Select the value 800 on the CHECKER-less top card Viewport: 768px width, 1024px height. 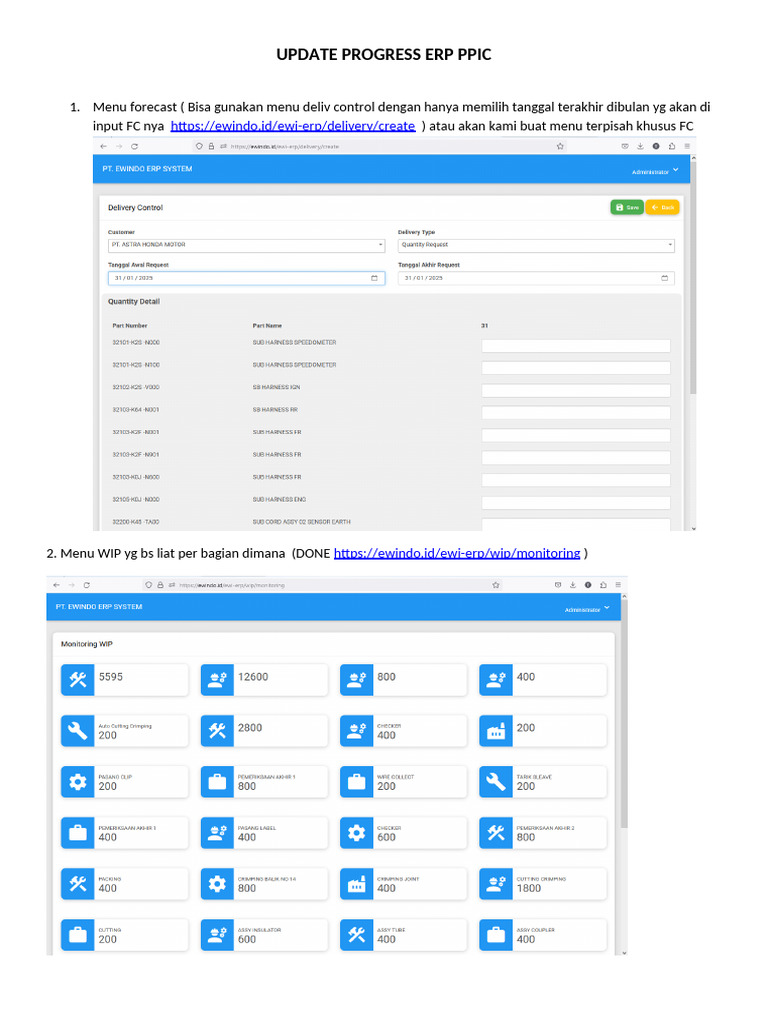pyautogui.click(x=386, y=677)
